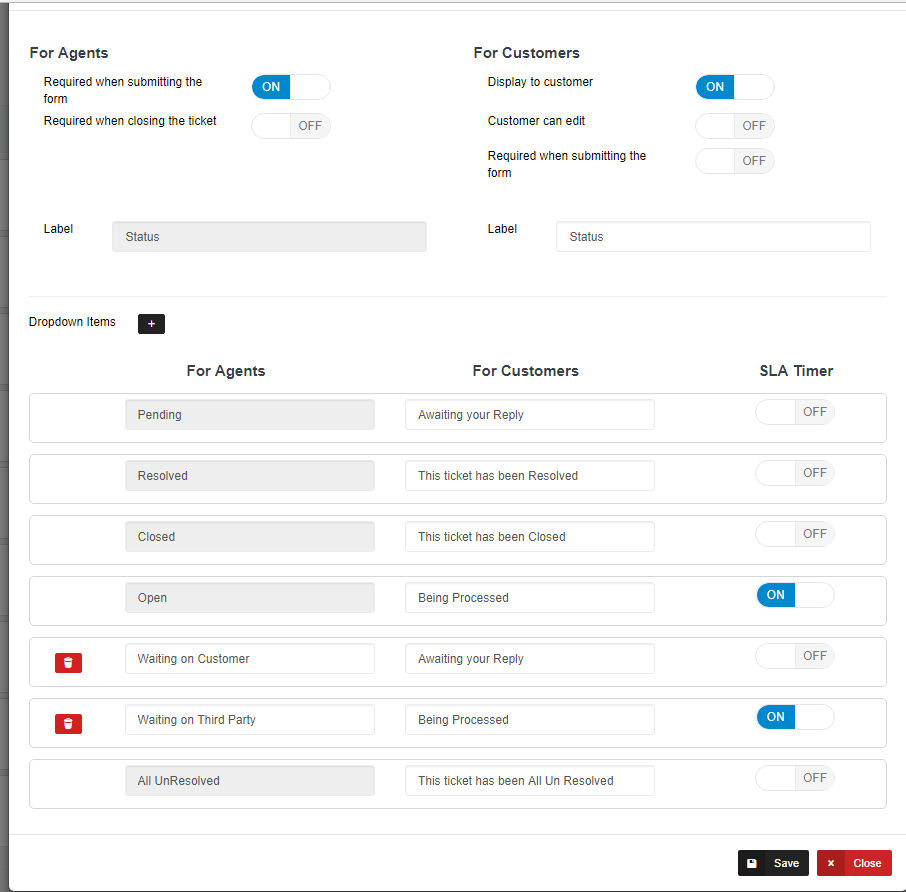Disable SLA Timer for Open status
Screen dimensions: 906x892
794,595
